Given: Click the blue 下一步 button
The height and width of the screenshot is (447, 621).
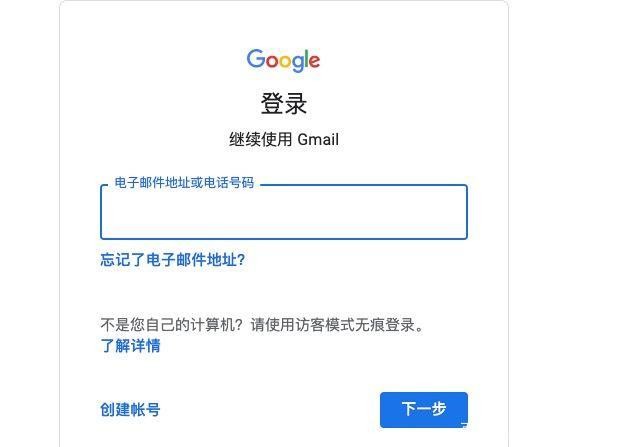Looking at the screenshot, I should [424, 409].
